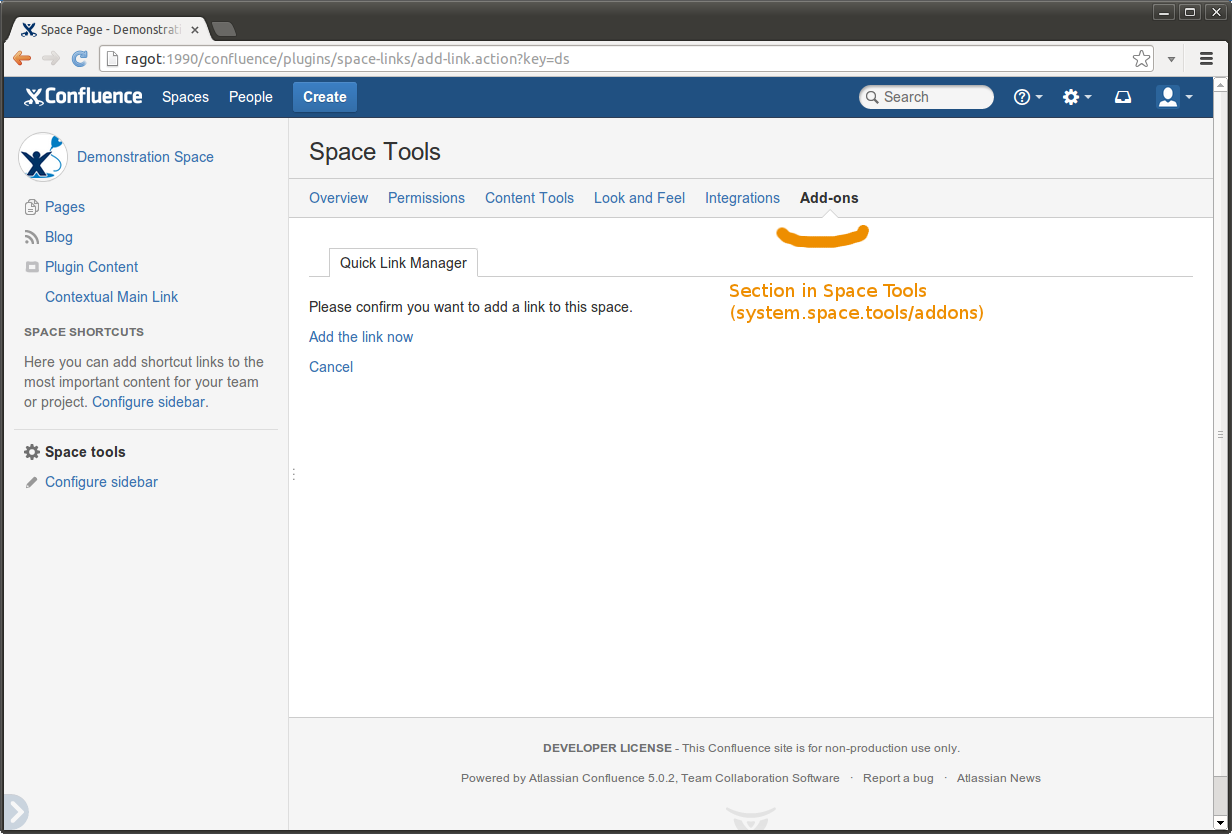Open the notifications tray icon
Screen dimensions: 1232x834
pyautogui.click(x=1123, y=97)
